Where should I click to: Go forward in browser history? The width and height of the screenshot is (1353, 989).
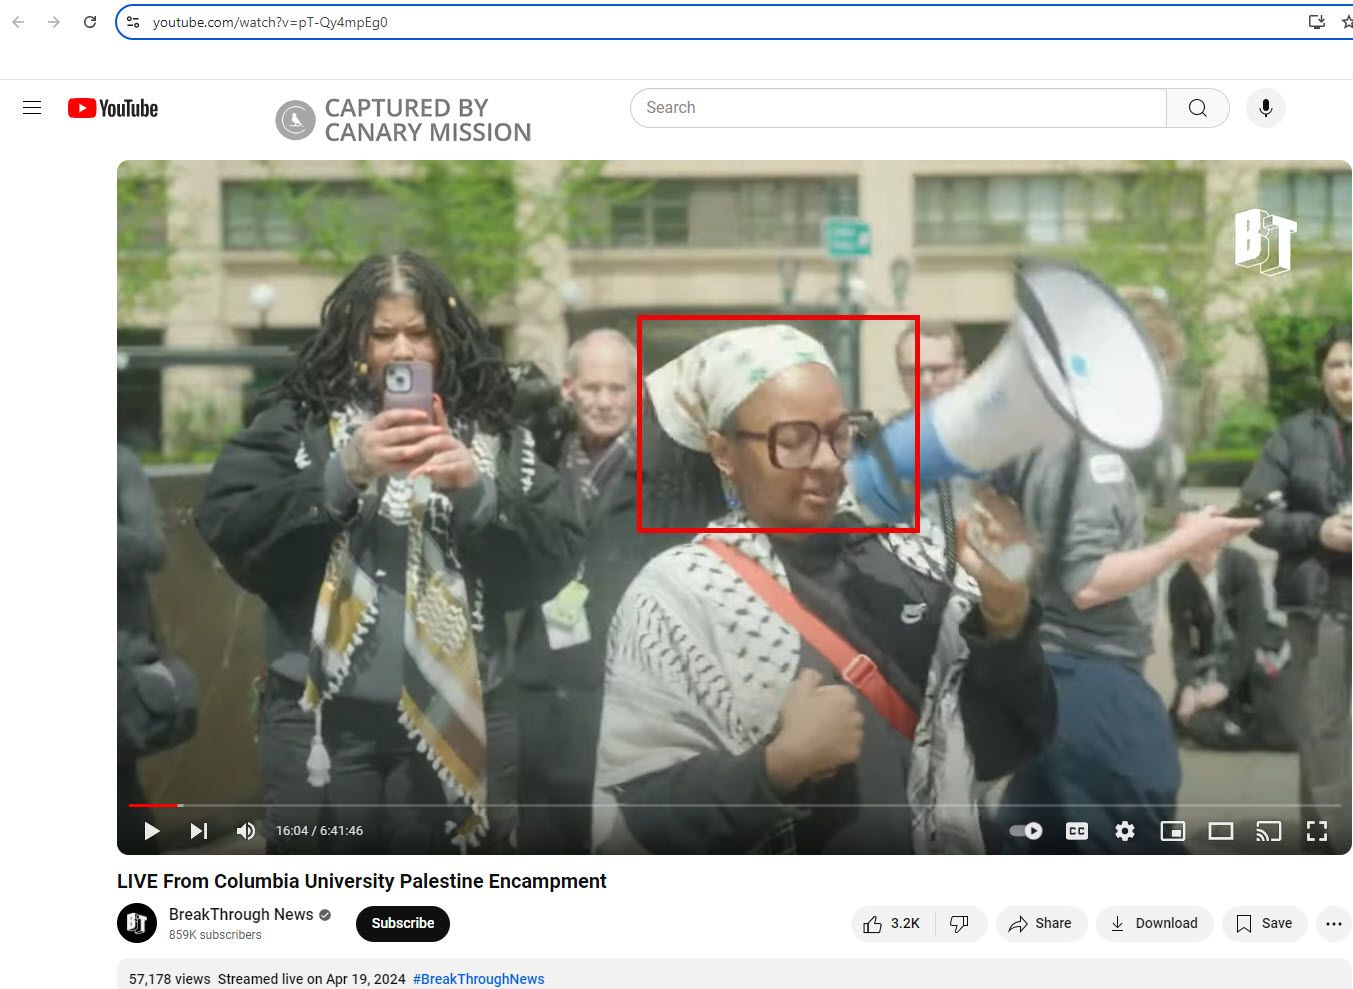(x=54, y=22)
